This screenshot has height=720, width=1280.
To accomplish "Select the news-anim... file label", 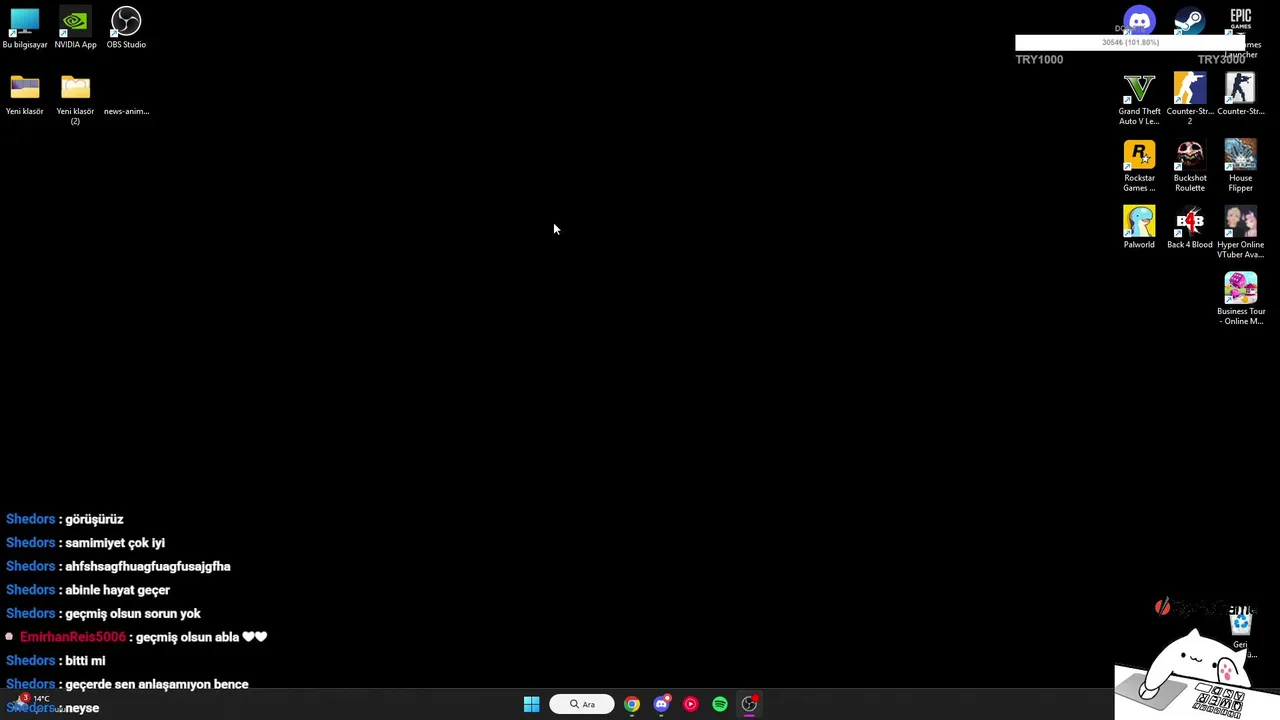I will (126, 111).
